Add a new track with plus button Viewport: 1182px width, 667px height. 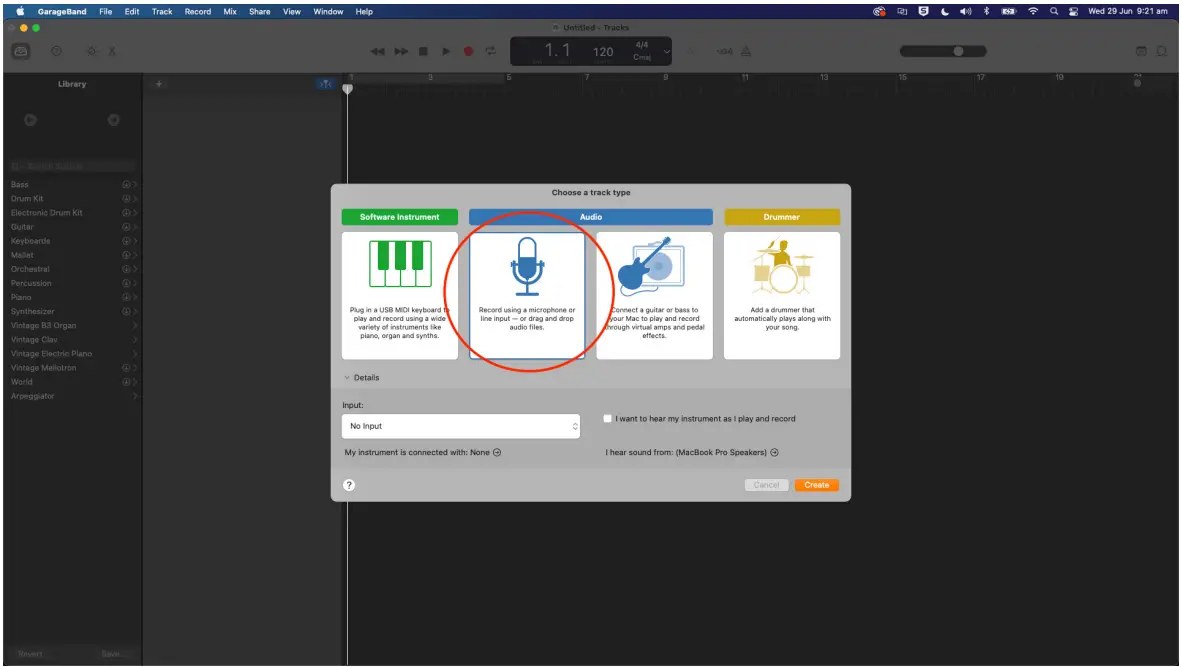[x=159, y=84]
